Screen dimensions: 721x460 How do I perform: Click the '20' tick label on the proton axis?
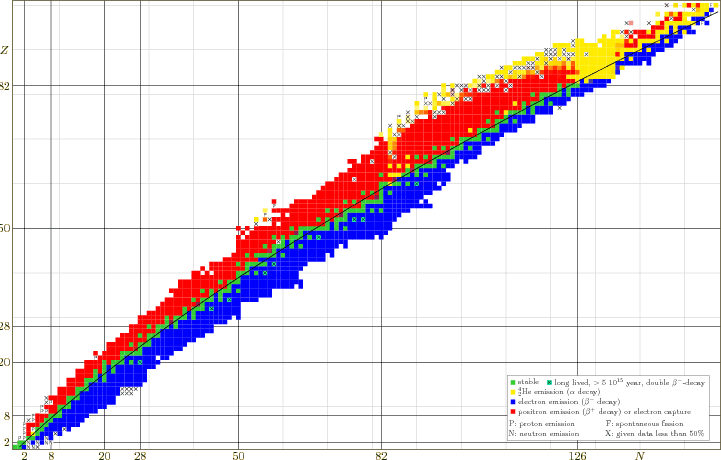coord(5,362)
